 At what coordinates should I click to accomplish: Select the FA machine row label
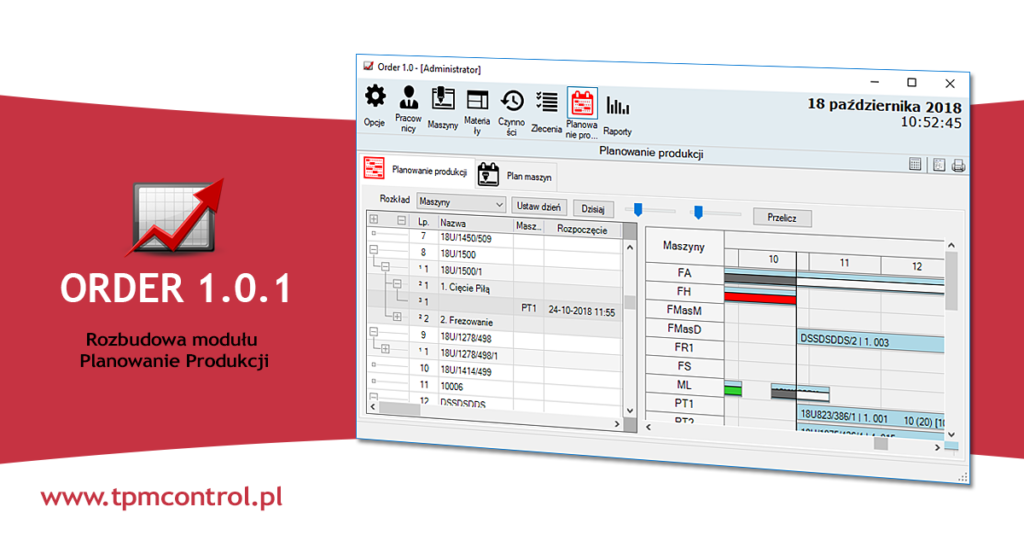click(x=684, y=273)
